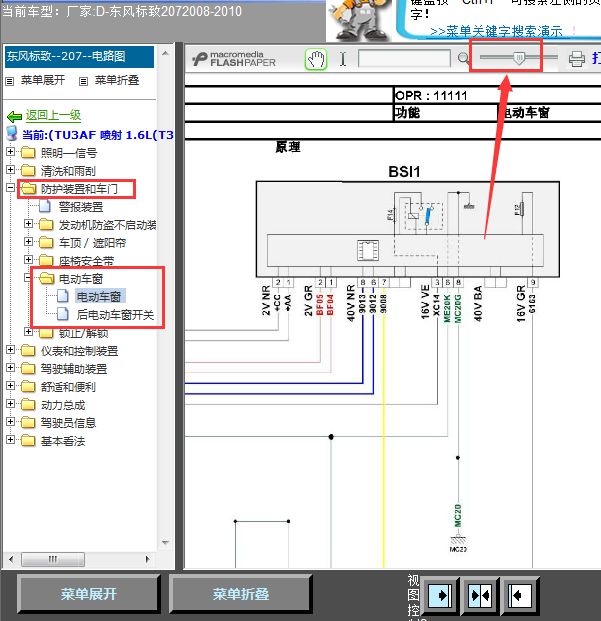Click the 警报装置 document icon
Image resolution: width=601 pixels, height=621 pixels.
(45, 206)
